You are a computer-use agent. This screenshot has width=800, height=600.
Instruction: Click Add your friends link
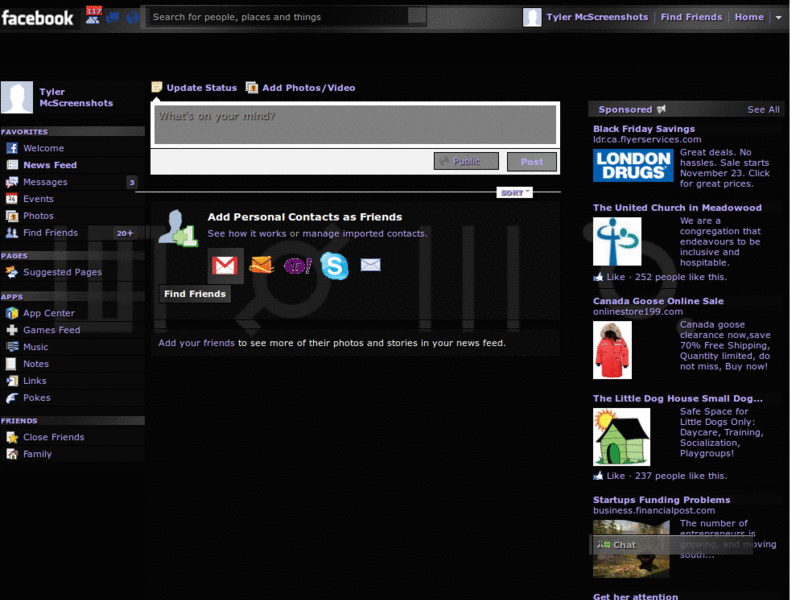[196, 343]
